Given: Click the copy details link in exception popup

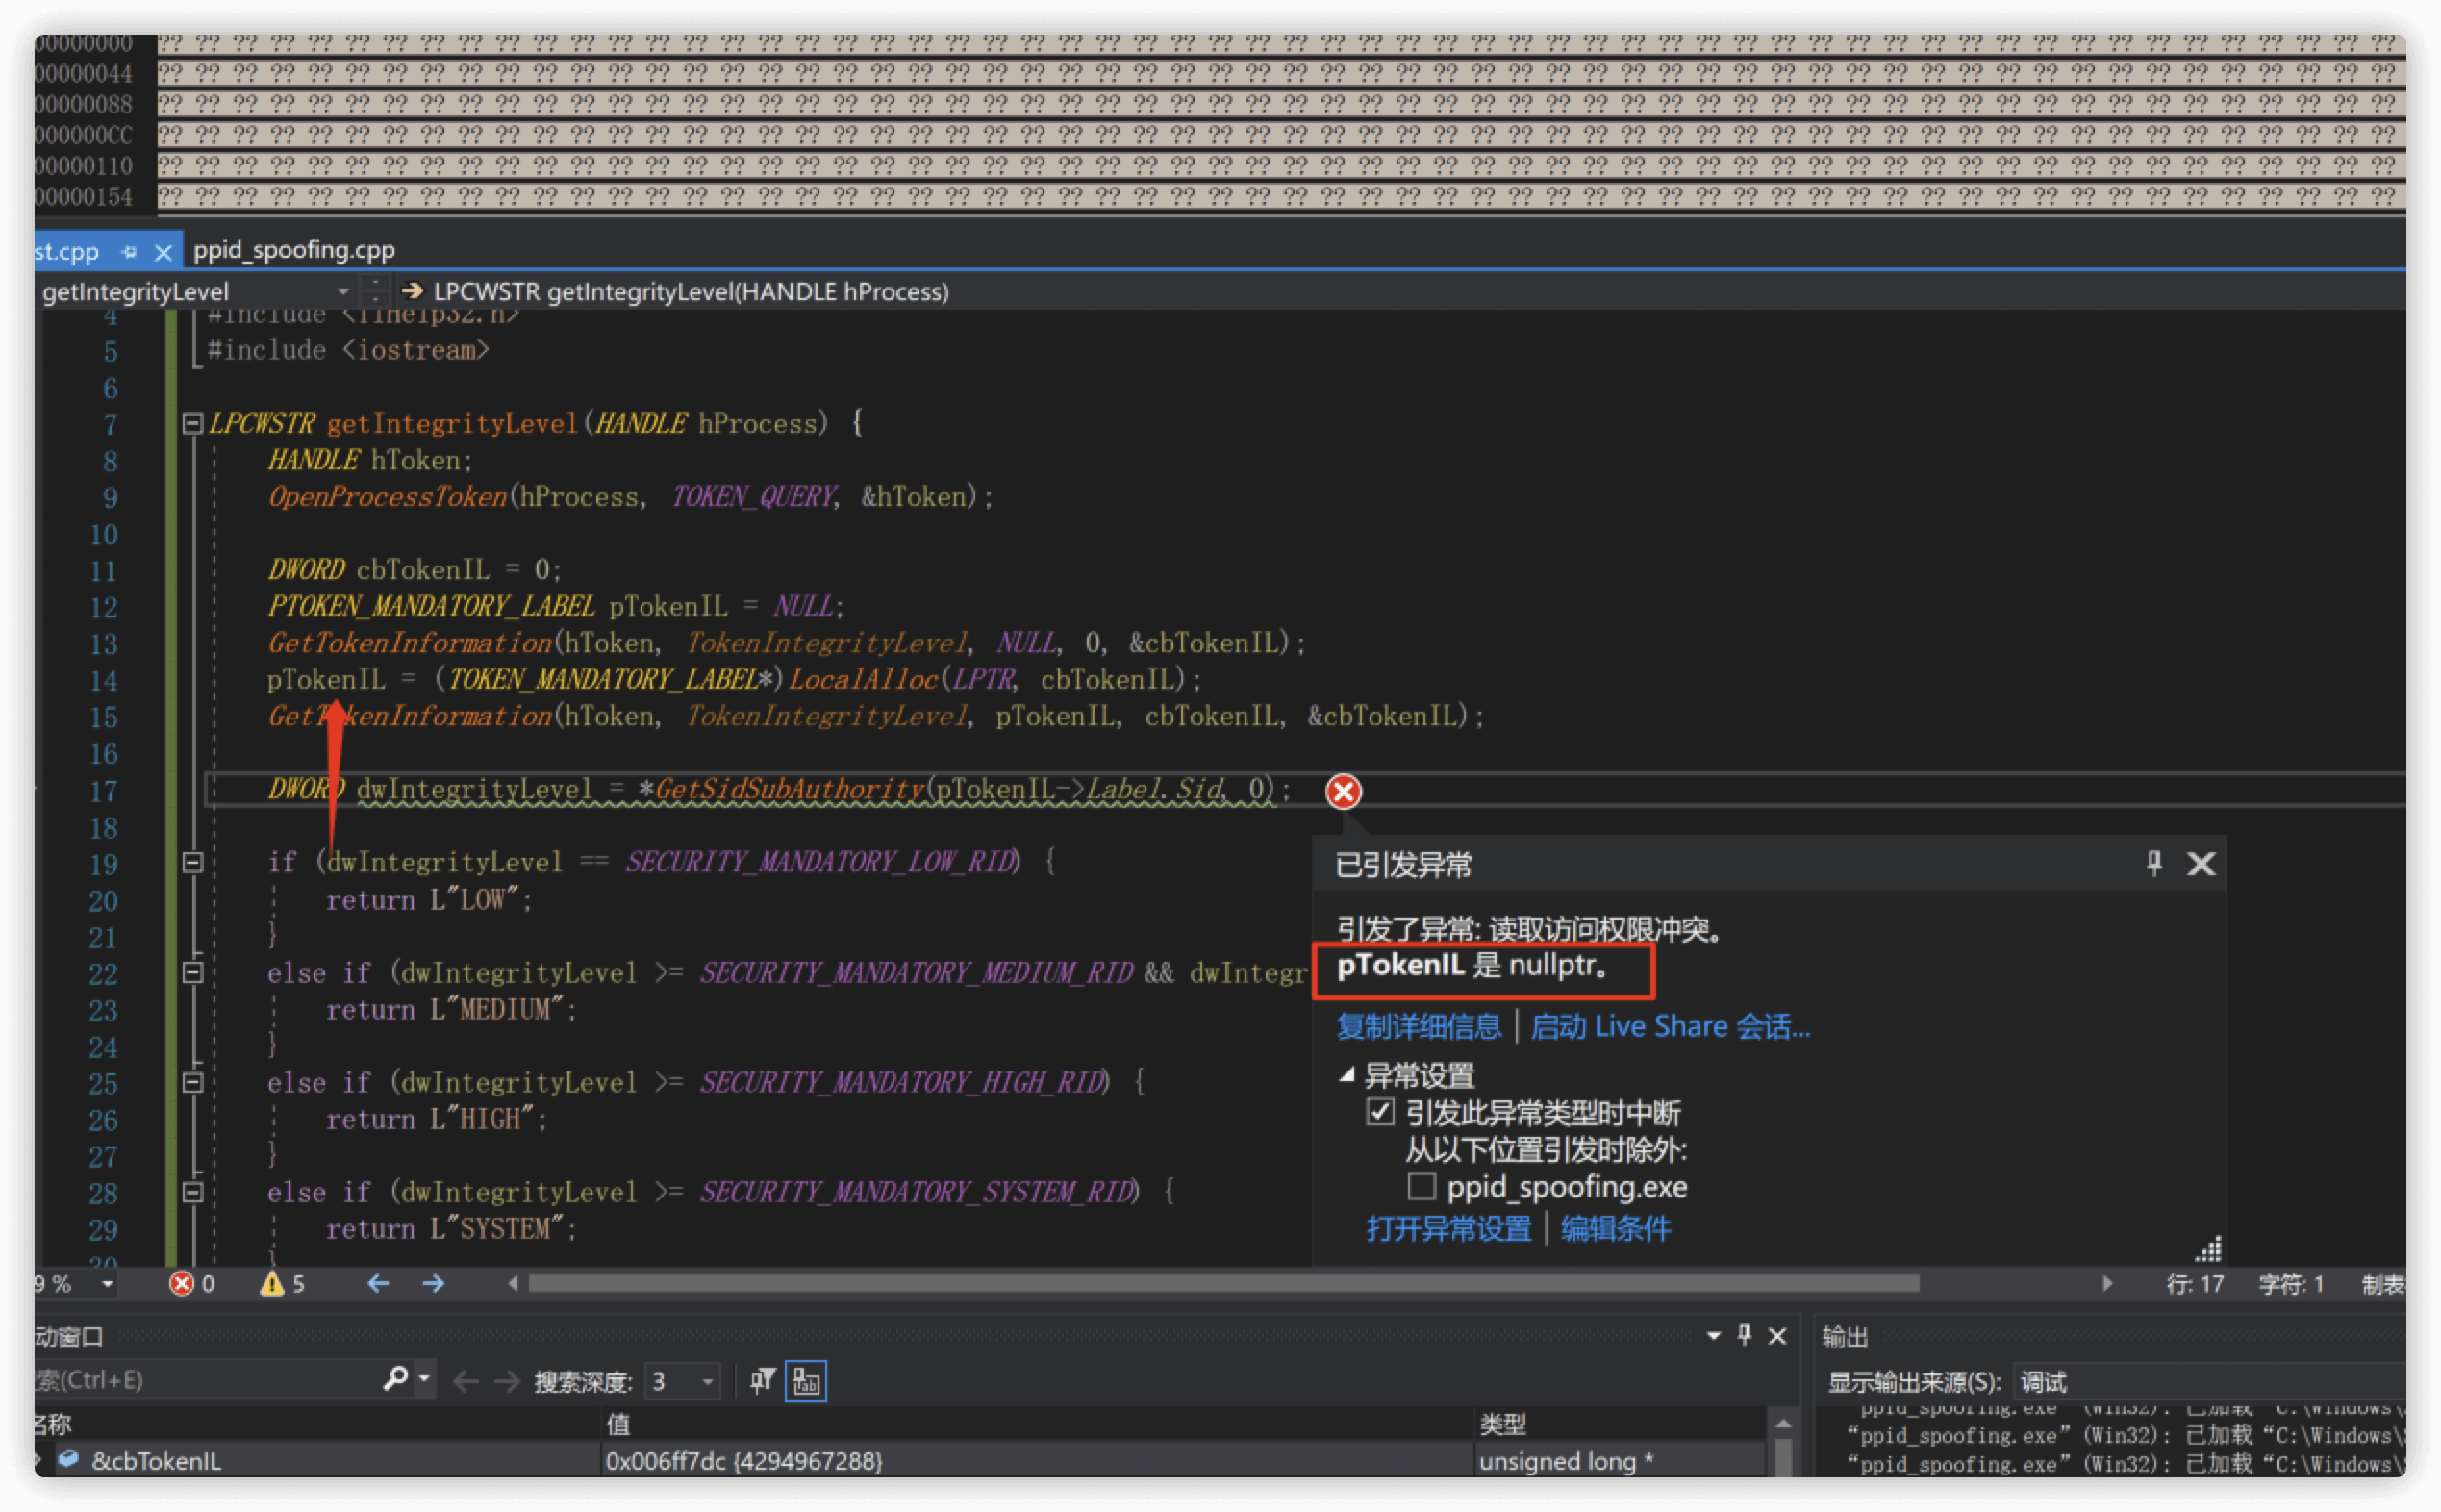Looking at the screenshot, I should pos(1418,1026).
